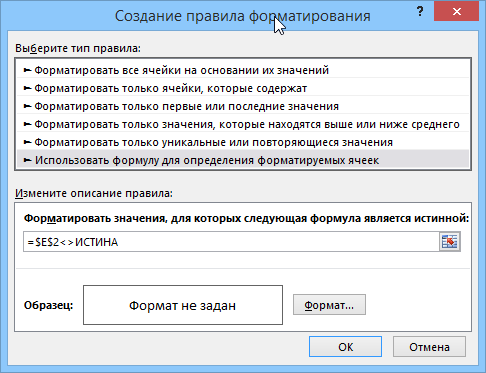Click the collapse dialog range selector icon
This screenshot has height=373, width=486.
450,242
